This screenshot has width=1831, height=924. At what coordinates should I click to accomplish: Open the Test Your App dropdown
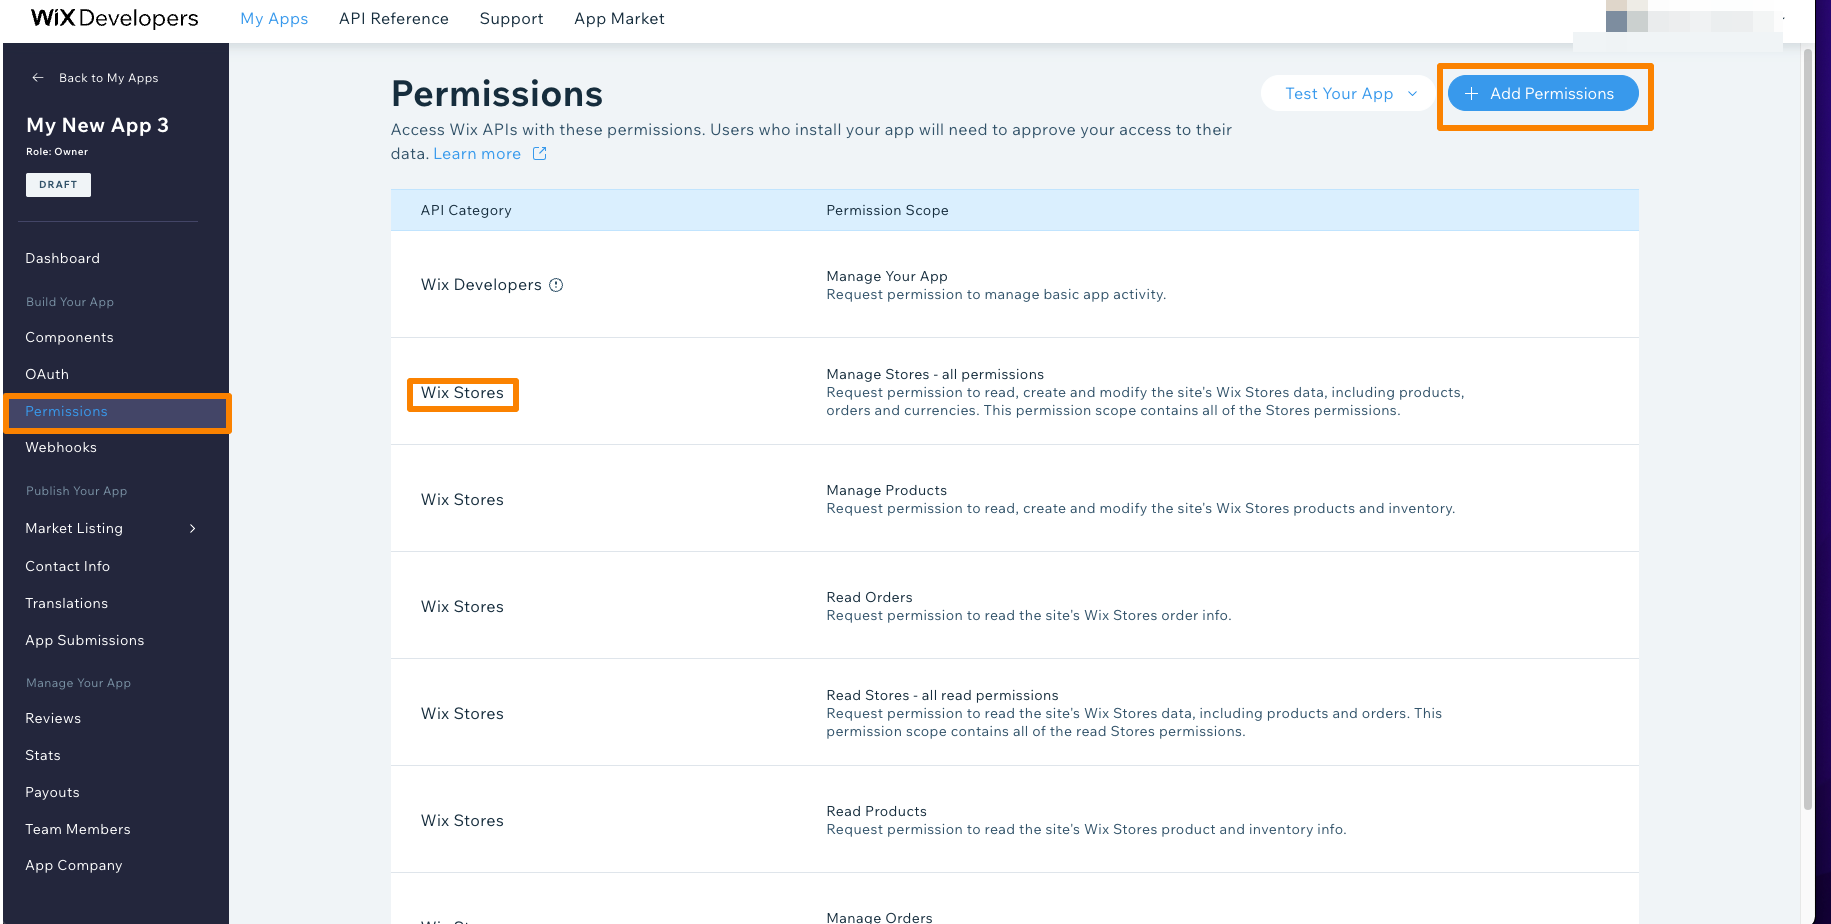[x=1347, y=94]
